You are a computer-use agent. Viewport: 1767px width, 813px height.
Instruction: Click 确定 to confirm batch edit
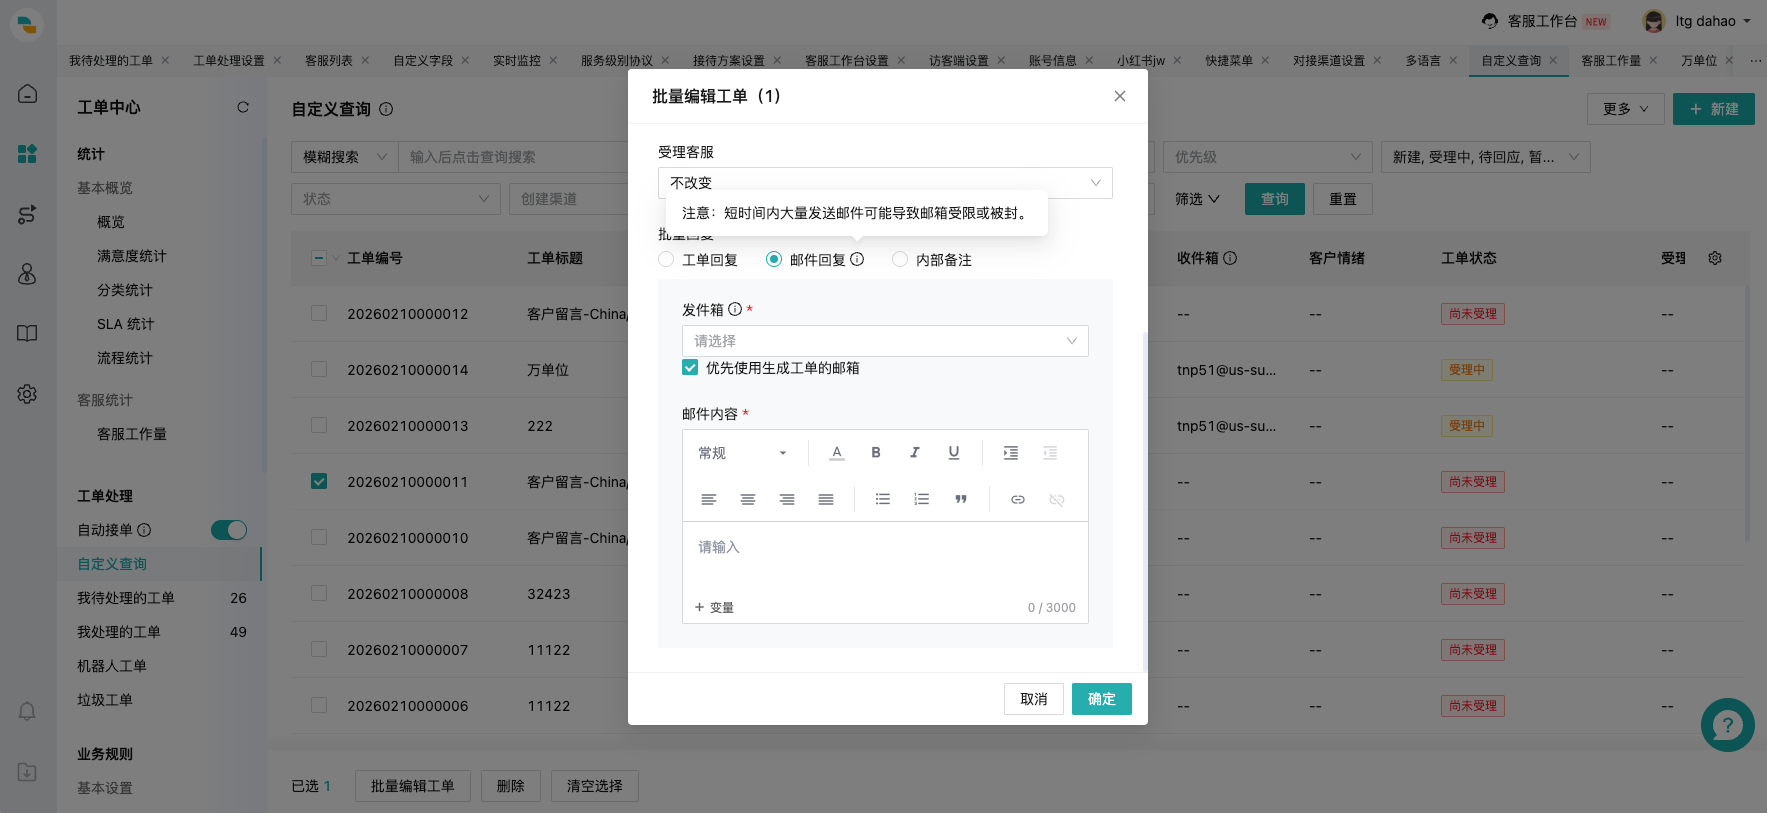point(1102,699)
